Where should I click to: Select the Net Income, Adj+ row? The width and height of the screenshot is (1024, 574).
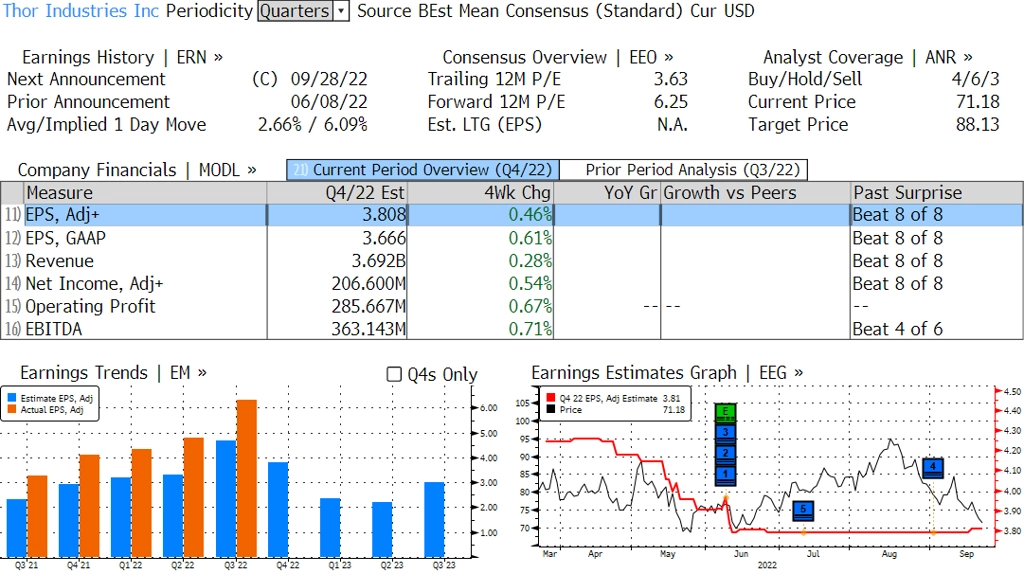(511, 283)
